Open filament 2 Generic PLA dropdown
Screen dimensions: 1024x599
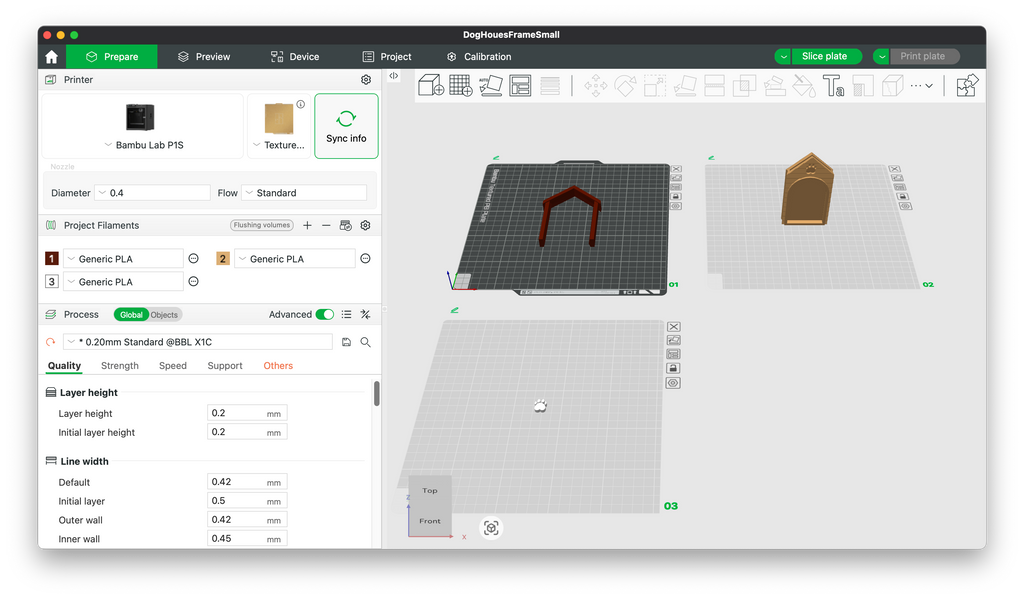(295, 259)
